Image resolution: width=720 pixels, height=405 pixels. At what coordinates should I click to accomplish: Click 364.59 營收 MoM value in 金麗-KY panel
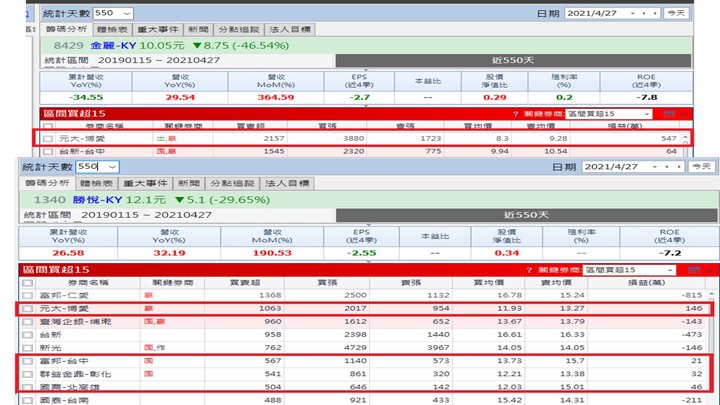pos(276,97)
